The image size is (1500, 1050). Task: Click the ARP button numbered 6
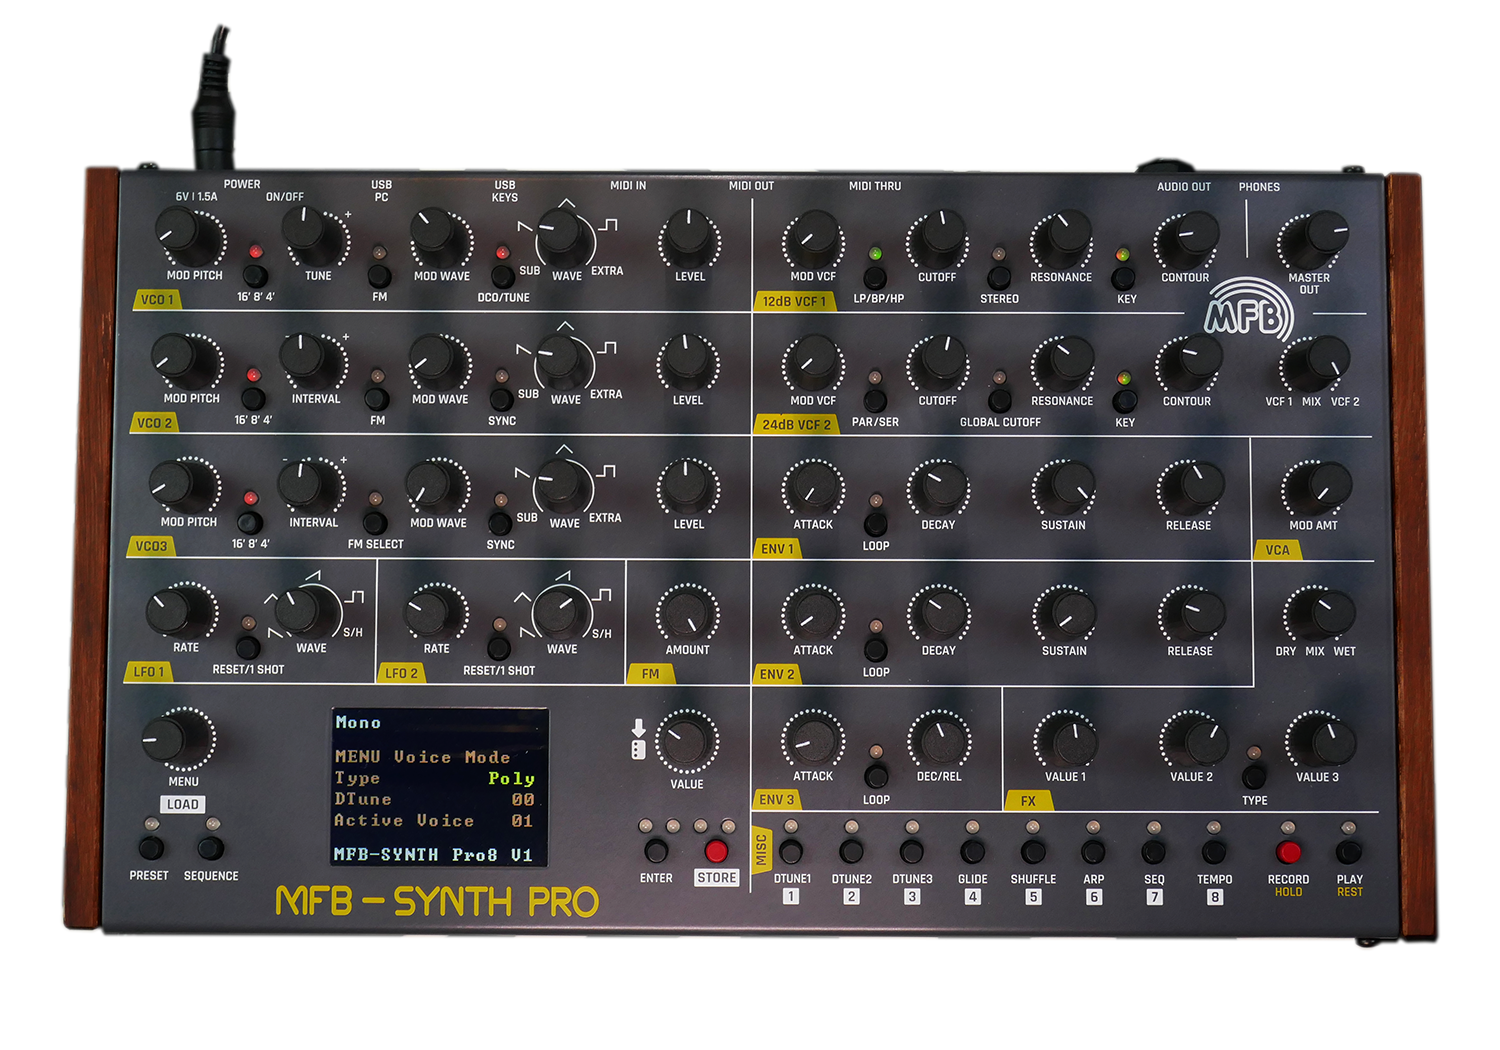click(1093, 852)
